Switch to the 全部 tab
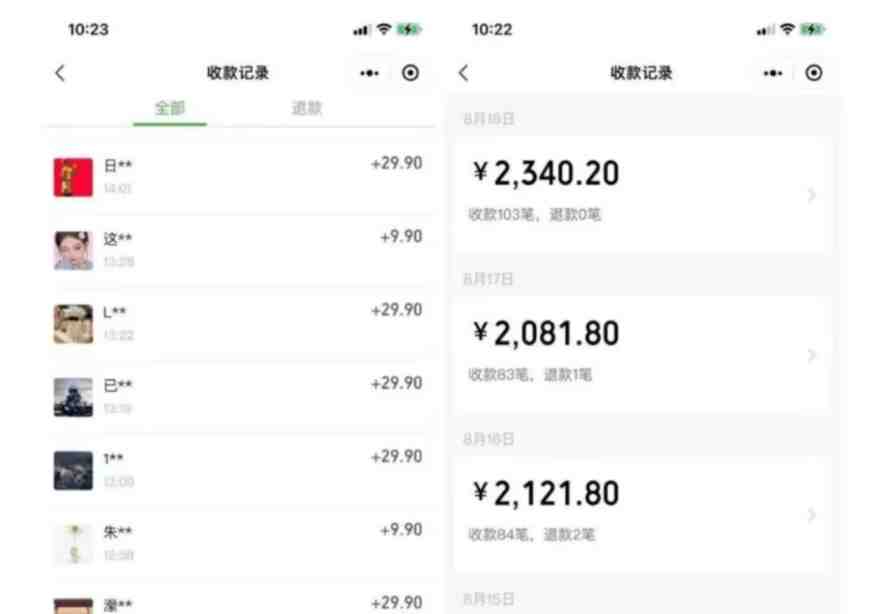869x614 pixels. point(169,107)
